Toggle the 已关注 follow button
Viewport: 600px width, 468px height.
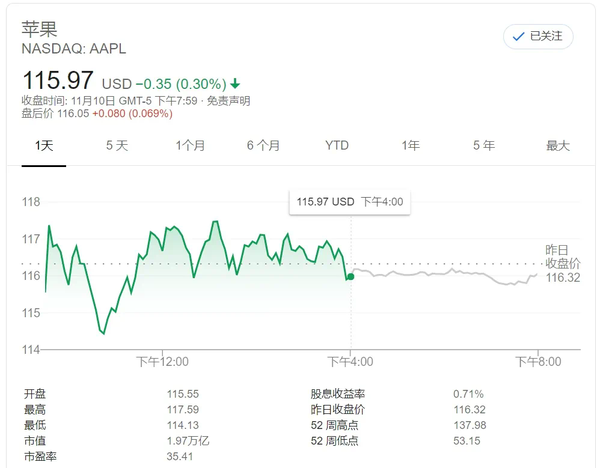(537, 36)
